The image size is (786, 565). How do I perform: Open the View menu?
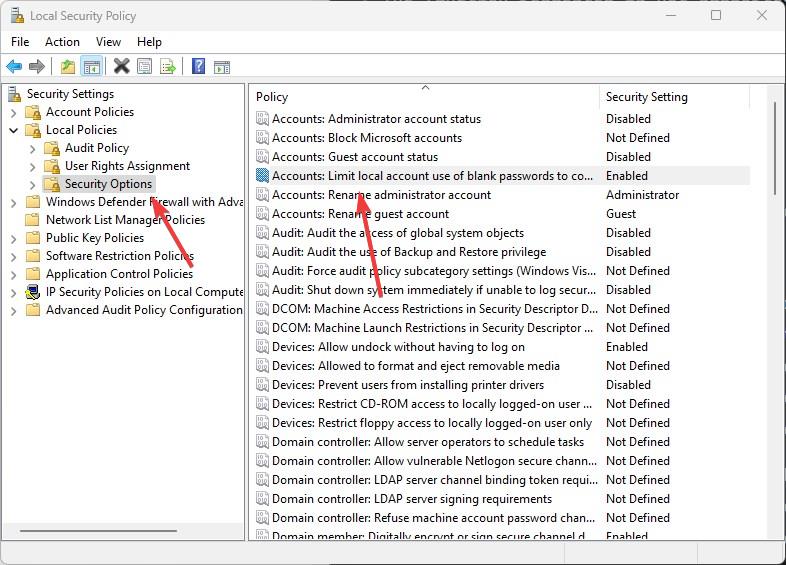click(x=108, y=42)
